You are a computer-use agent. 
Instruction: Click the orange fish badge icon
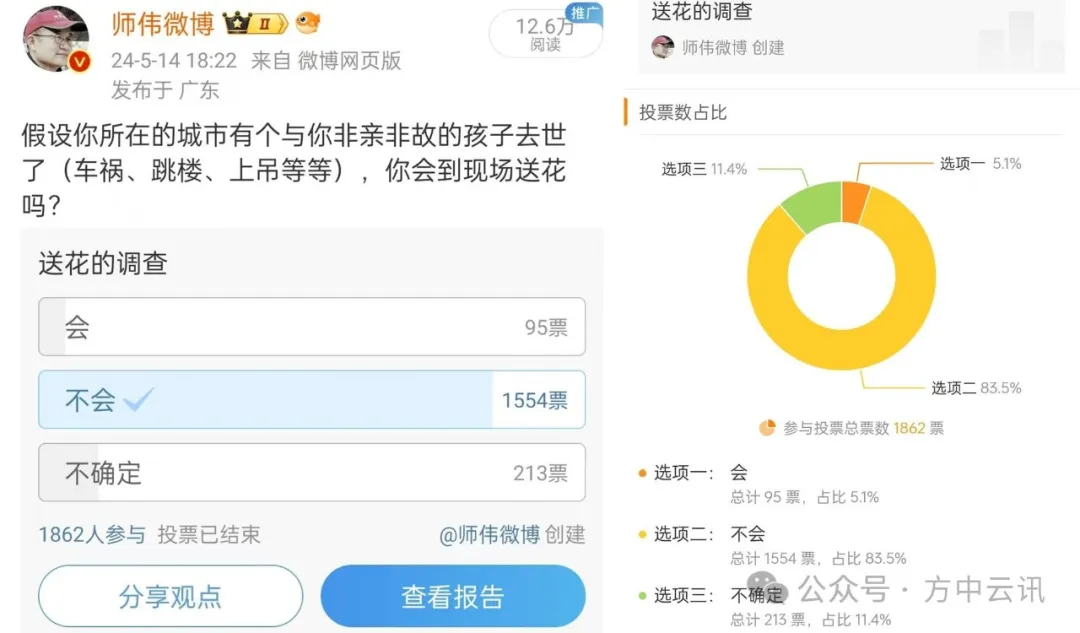(x=308, y=23)
